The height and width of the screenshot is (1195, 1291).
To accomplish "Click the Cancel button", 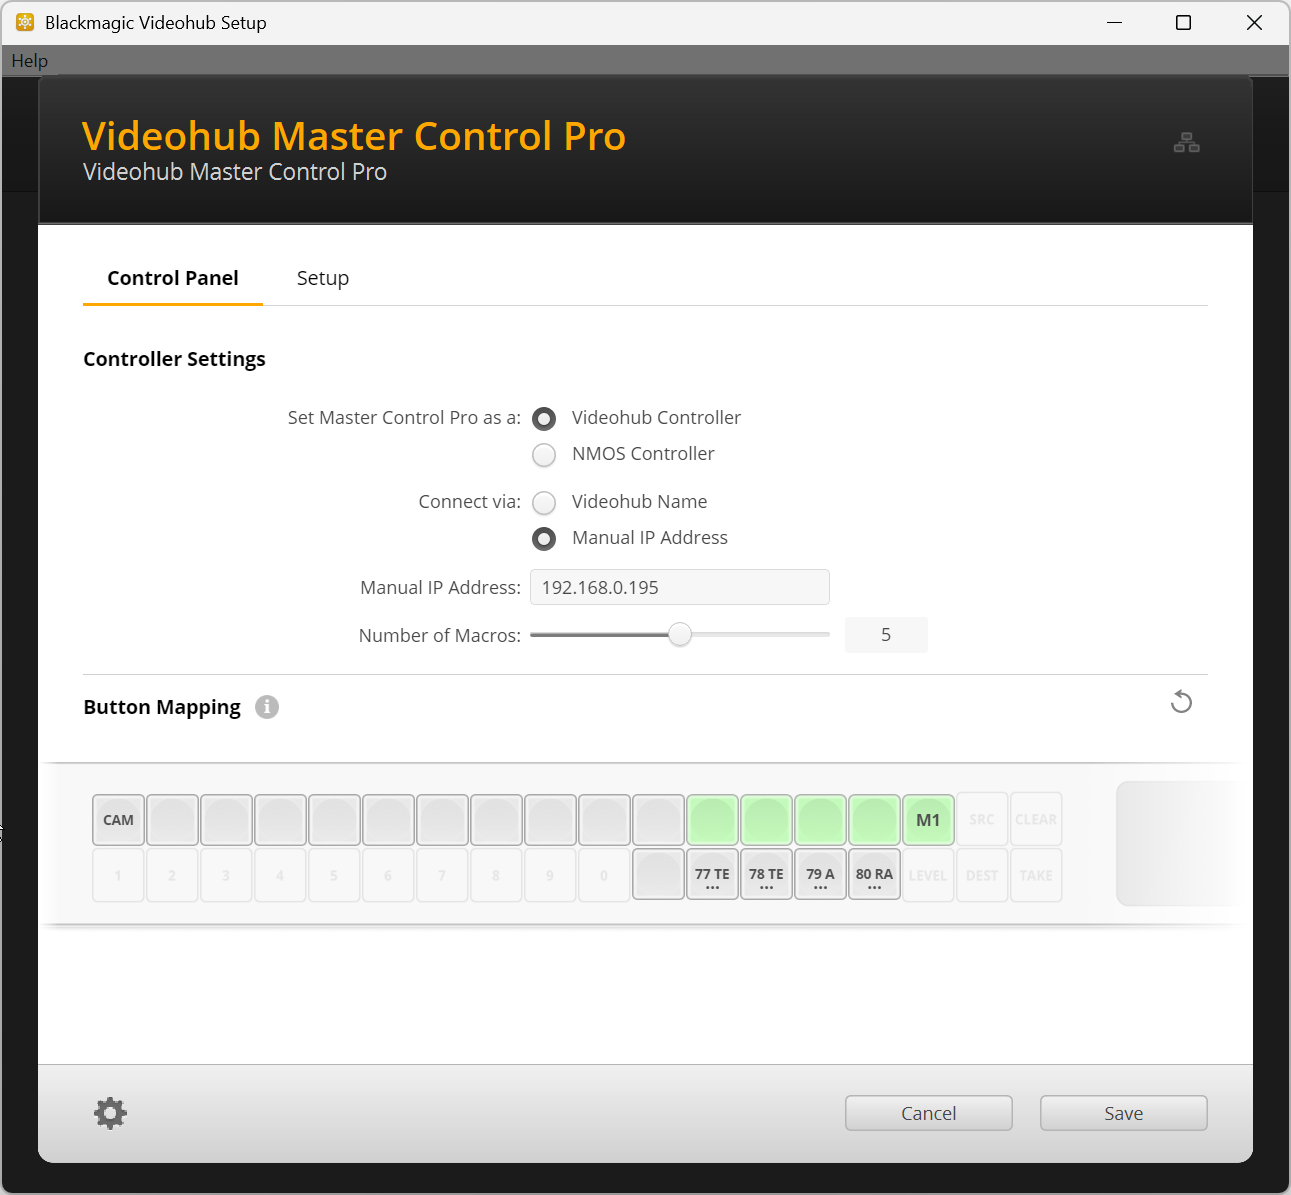I will point(929,1113).
